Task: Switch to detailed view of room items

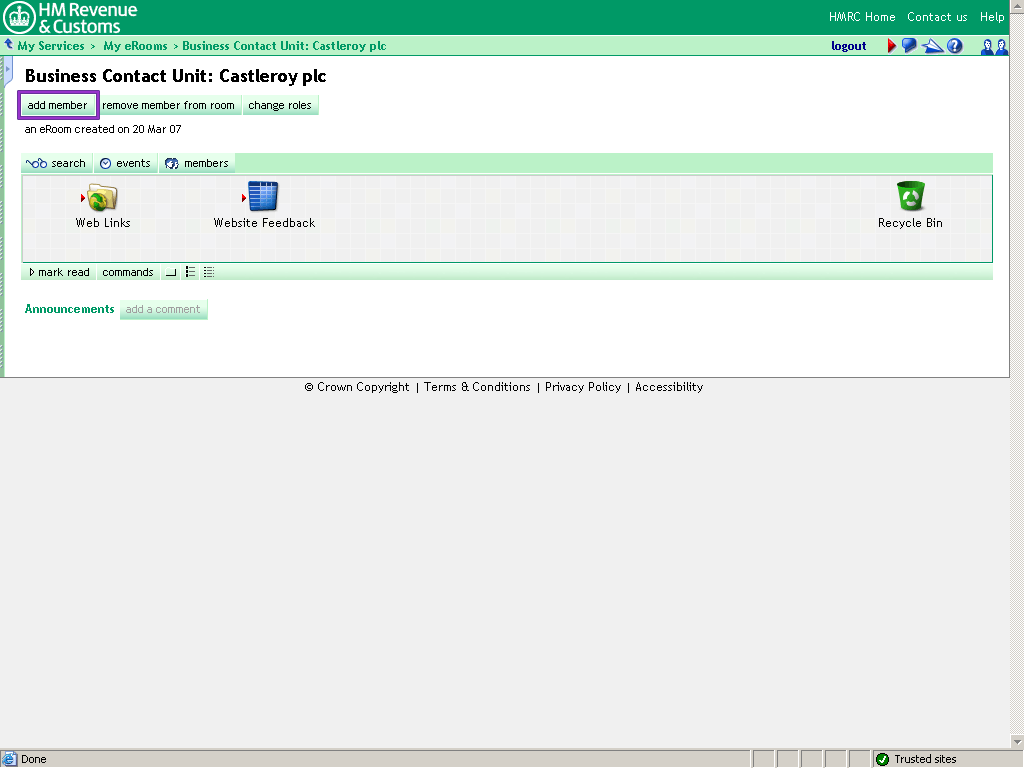Action: click(207, 272)
